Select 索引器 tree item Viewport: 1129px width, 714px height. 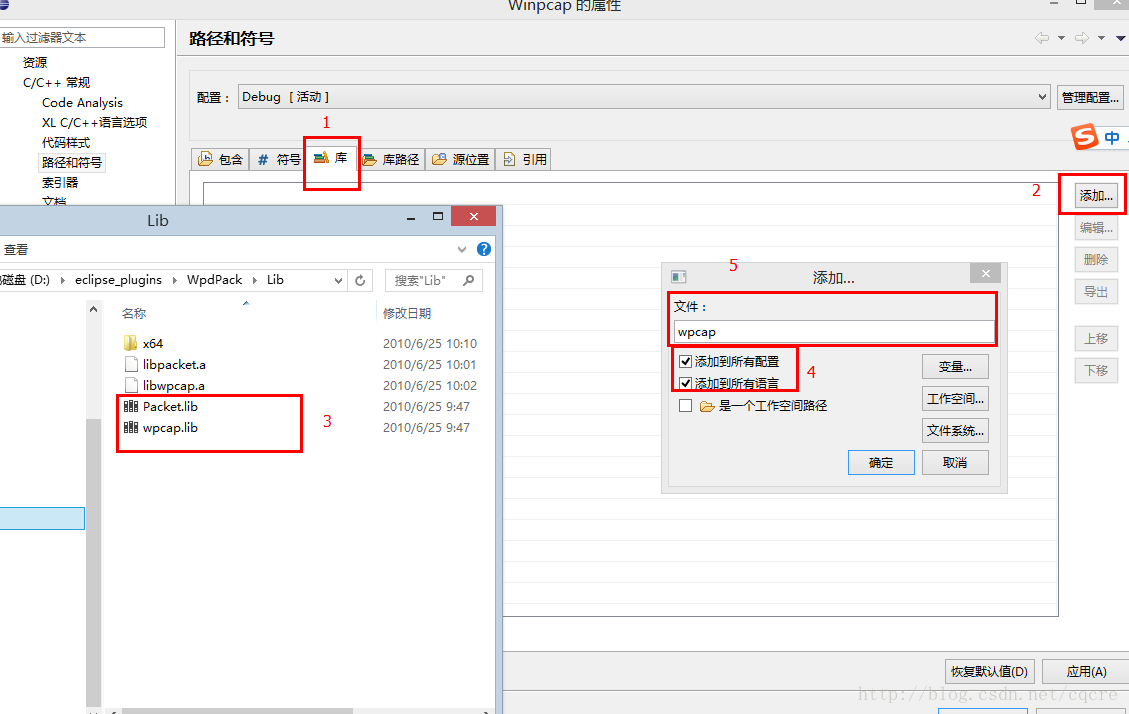click(x=60, y=183)
